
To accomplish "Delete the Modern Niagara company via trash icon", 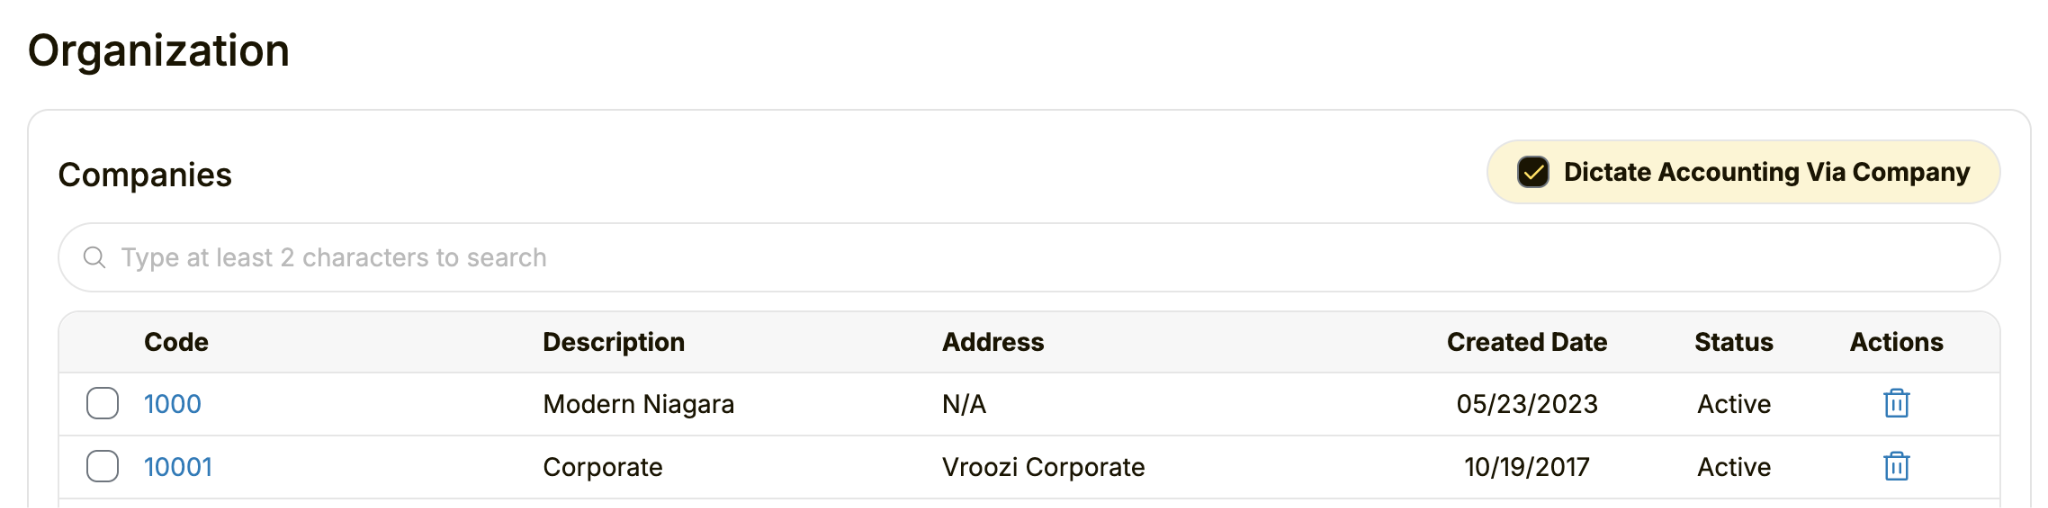I will pyautogui.click(x=1896, y=404).
